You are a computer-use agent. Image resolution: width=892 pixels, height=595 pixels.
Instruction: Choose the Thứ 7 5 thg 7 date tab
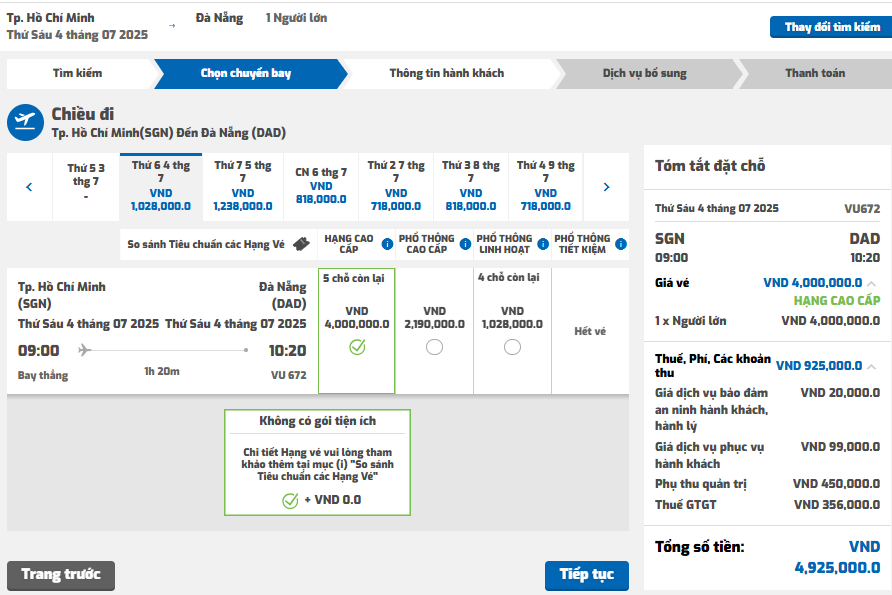coord(243,187)
